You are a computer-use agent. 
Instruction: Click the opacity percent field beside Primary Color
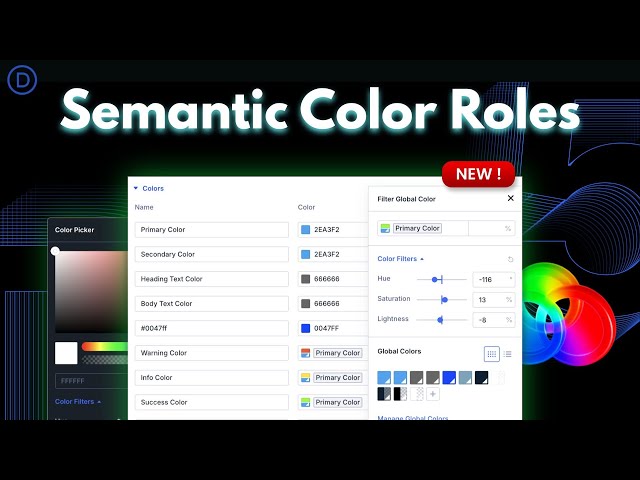(492, 229)
